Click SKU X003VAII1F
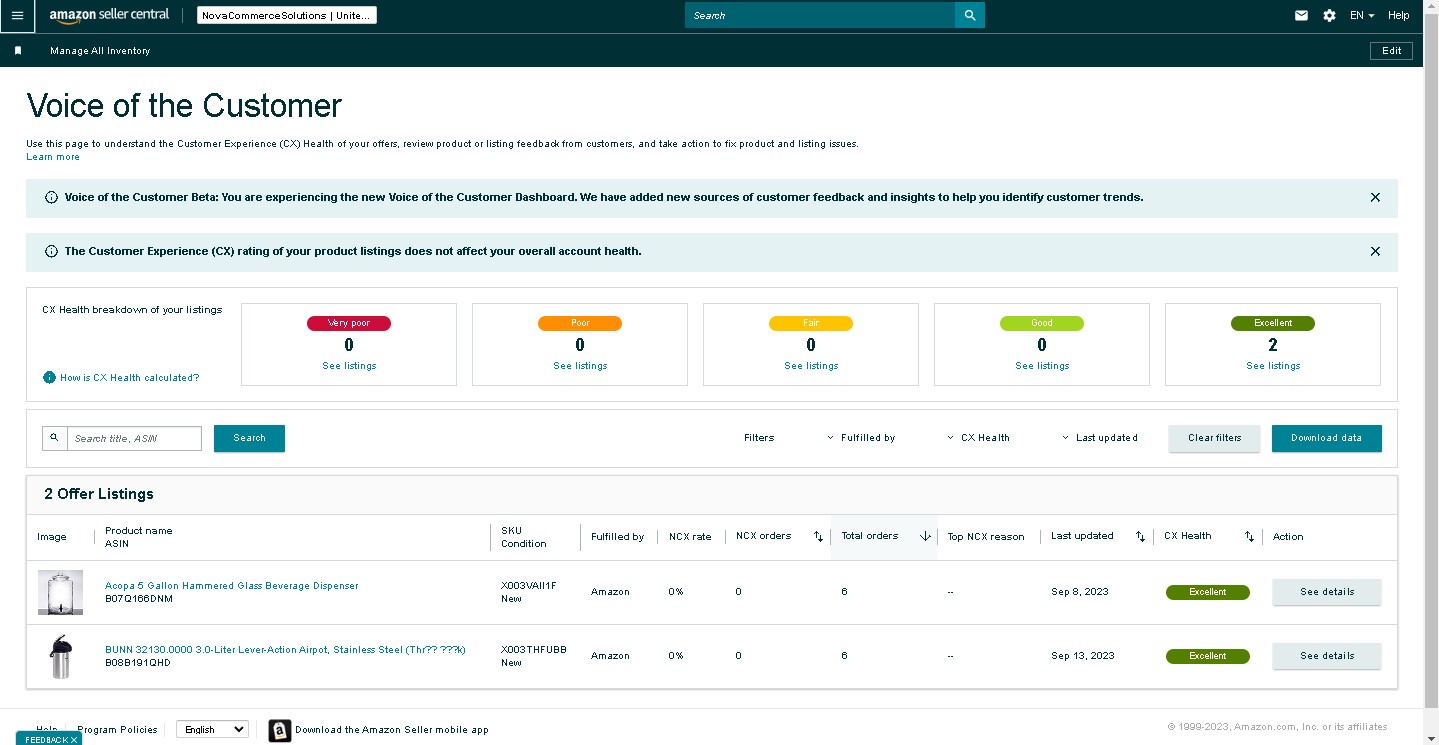 (529, 586)
